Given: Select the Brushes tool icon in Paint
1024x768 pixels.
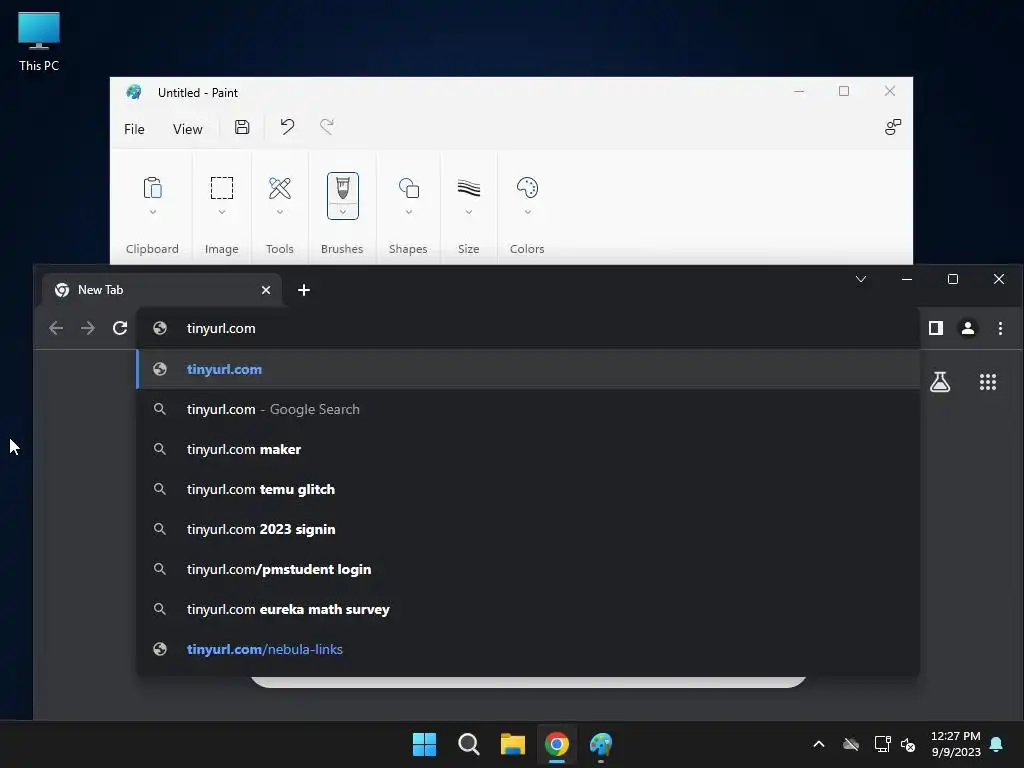Looking at the screenshot, I should tap(342, 188).
